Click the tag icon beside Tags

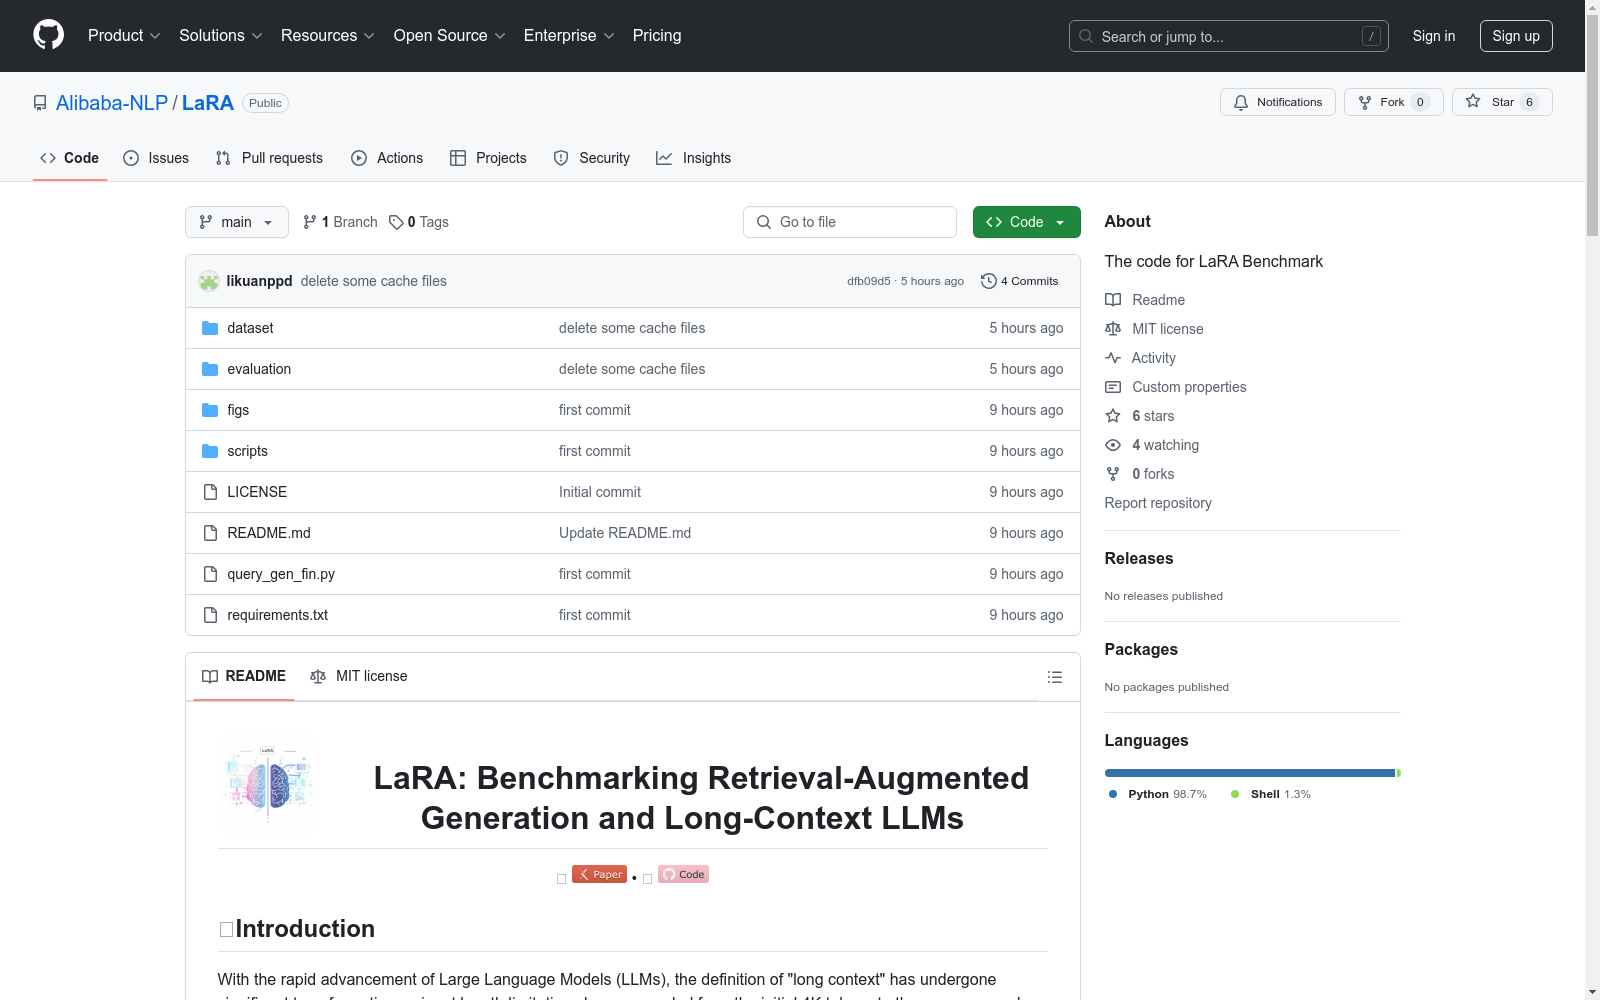click(x=396, y=222)
